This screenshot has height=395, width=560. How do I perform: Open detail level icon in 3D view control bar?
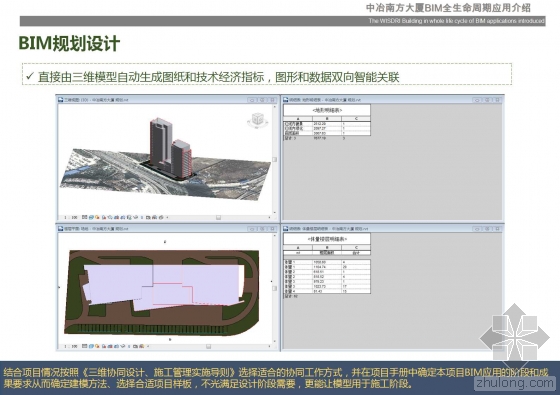(x=85, y=217)
